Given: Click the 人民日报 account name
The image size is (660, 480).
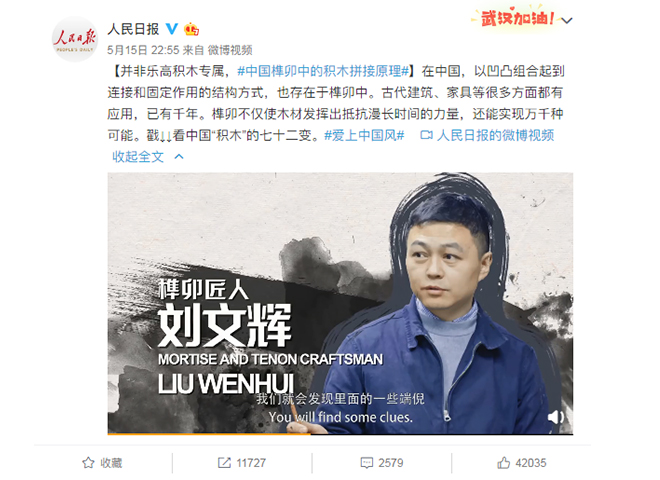Looking at the screenshot, I should (x=133, y=29).
